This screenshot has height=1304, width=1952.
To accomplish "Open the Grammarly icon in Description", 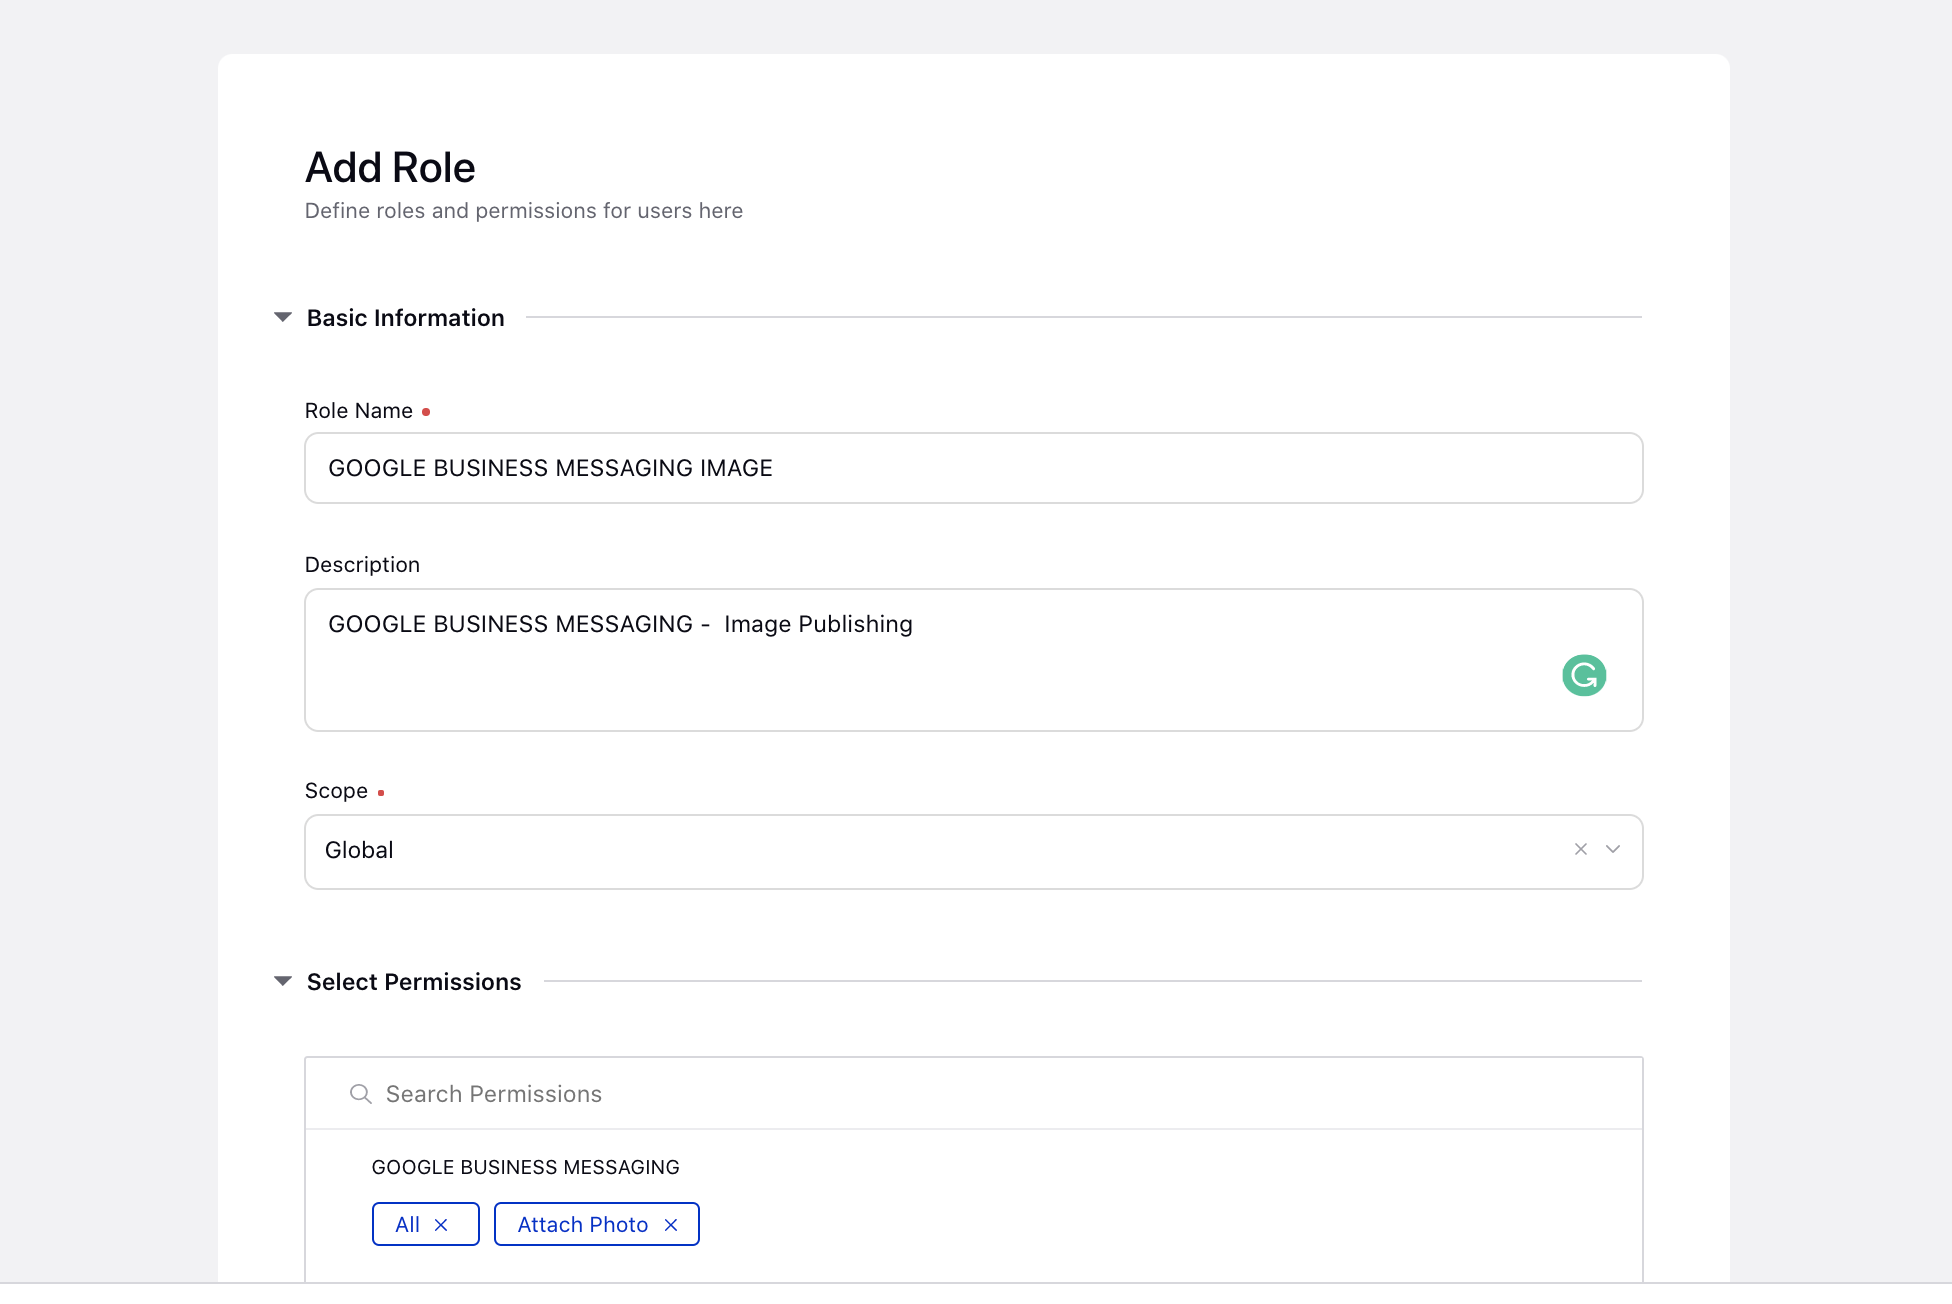I will pyautogui.click(x=1584, y=675).
